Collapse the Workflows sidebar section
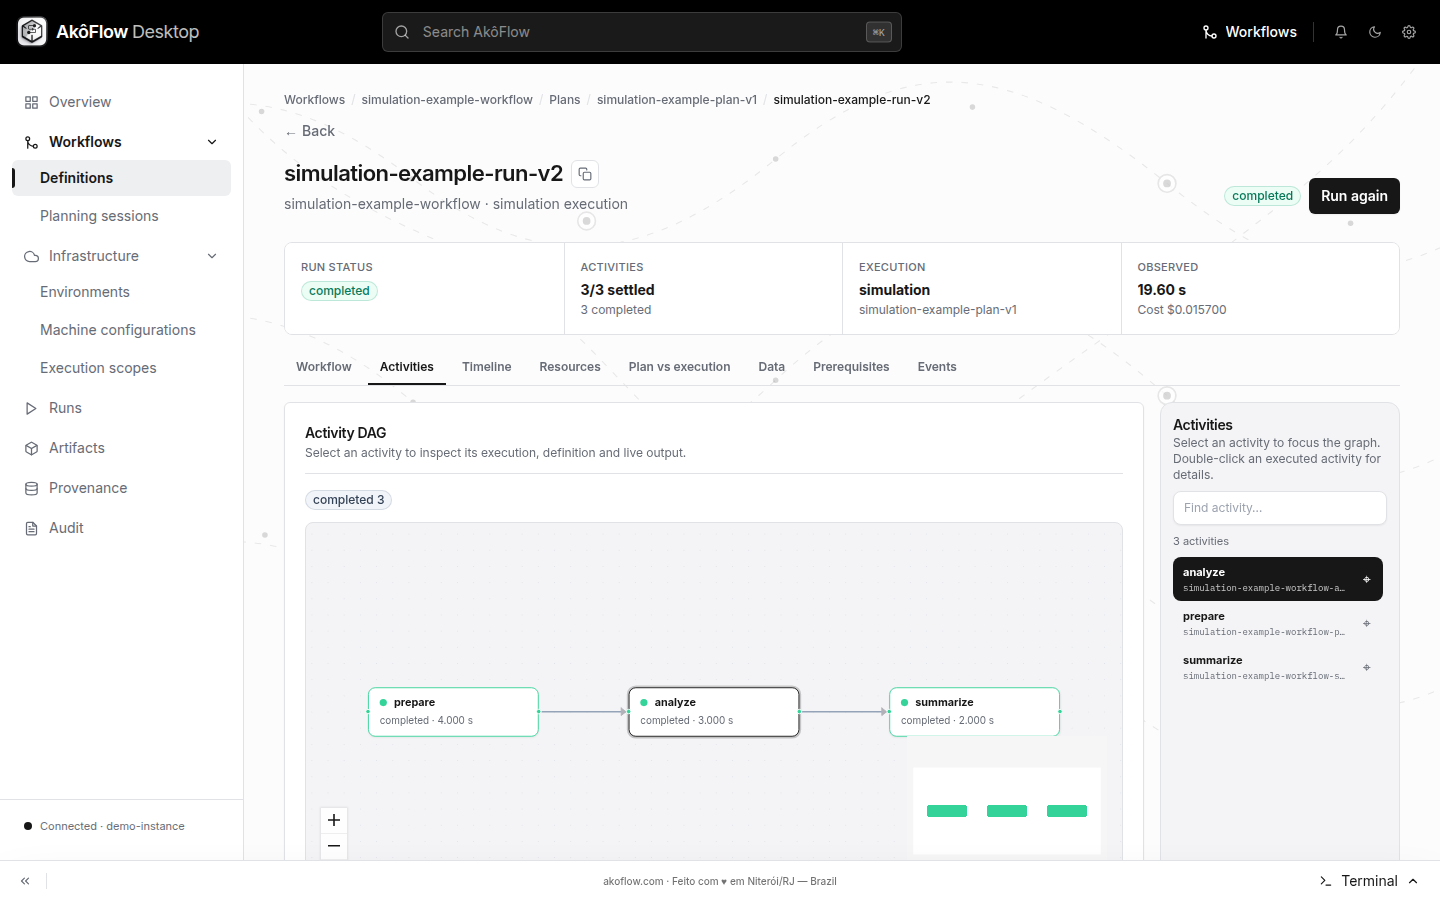Screen dimensions: 1440x900 [212, 142]
